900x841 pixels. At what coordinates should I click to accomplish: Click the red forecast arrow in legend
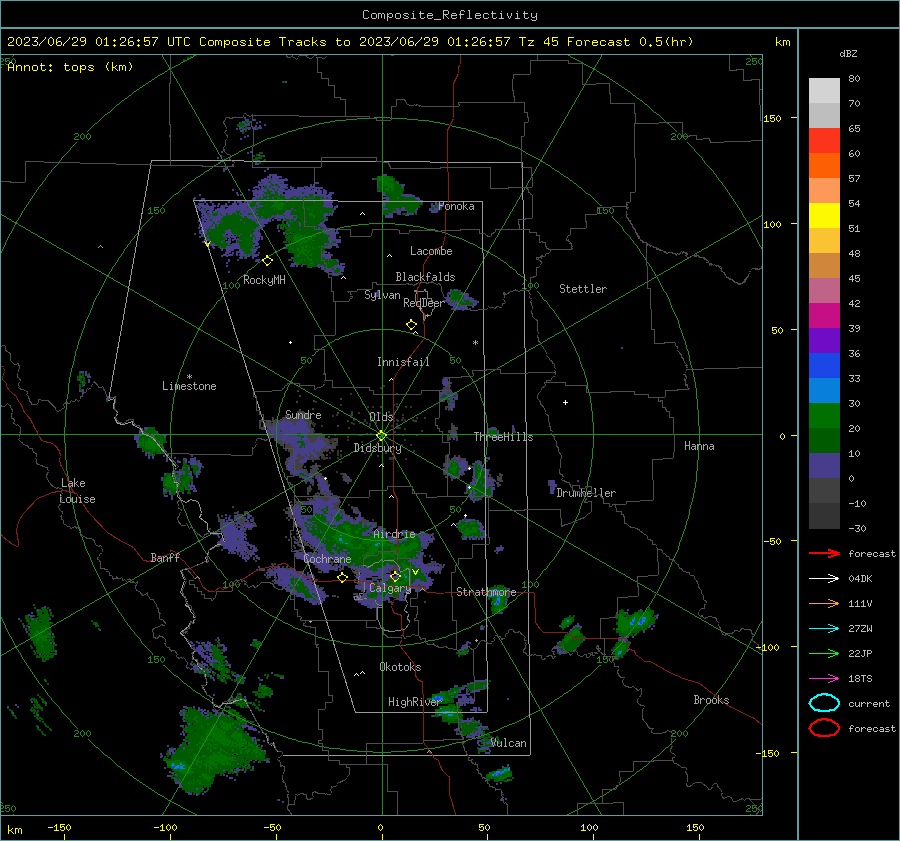[x=824, y=553]
